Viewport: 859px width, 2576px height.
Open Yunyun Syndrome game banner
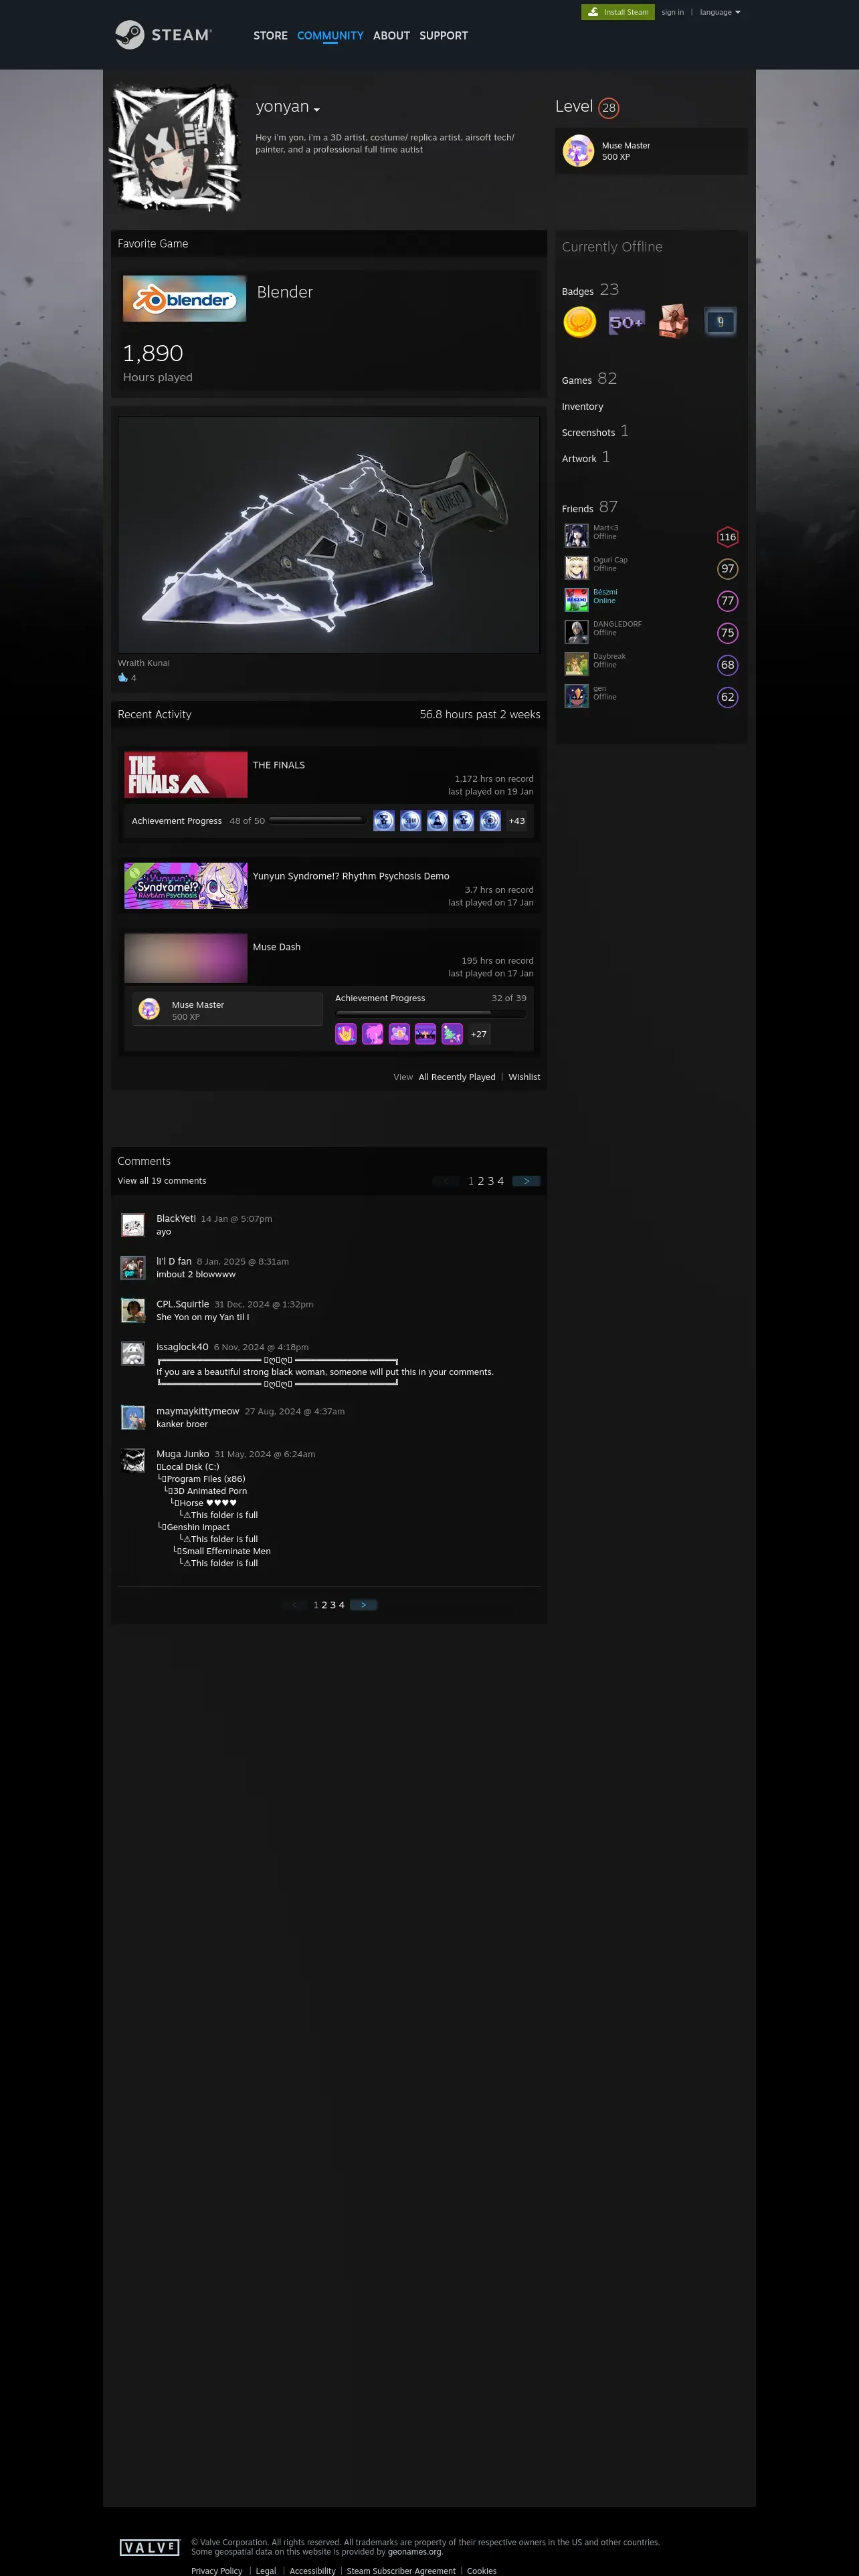tap(185, 885)
